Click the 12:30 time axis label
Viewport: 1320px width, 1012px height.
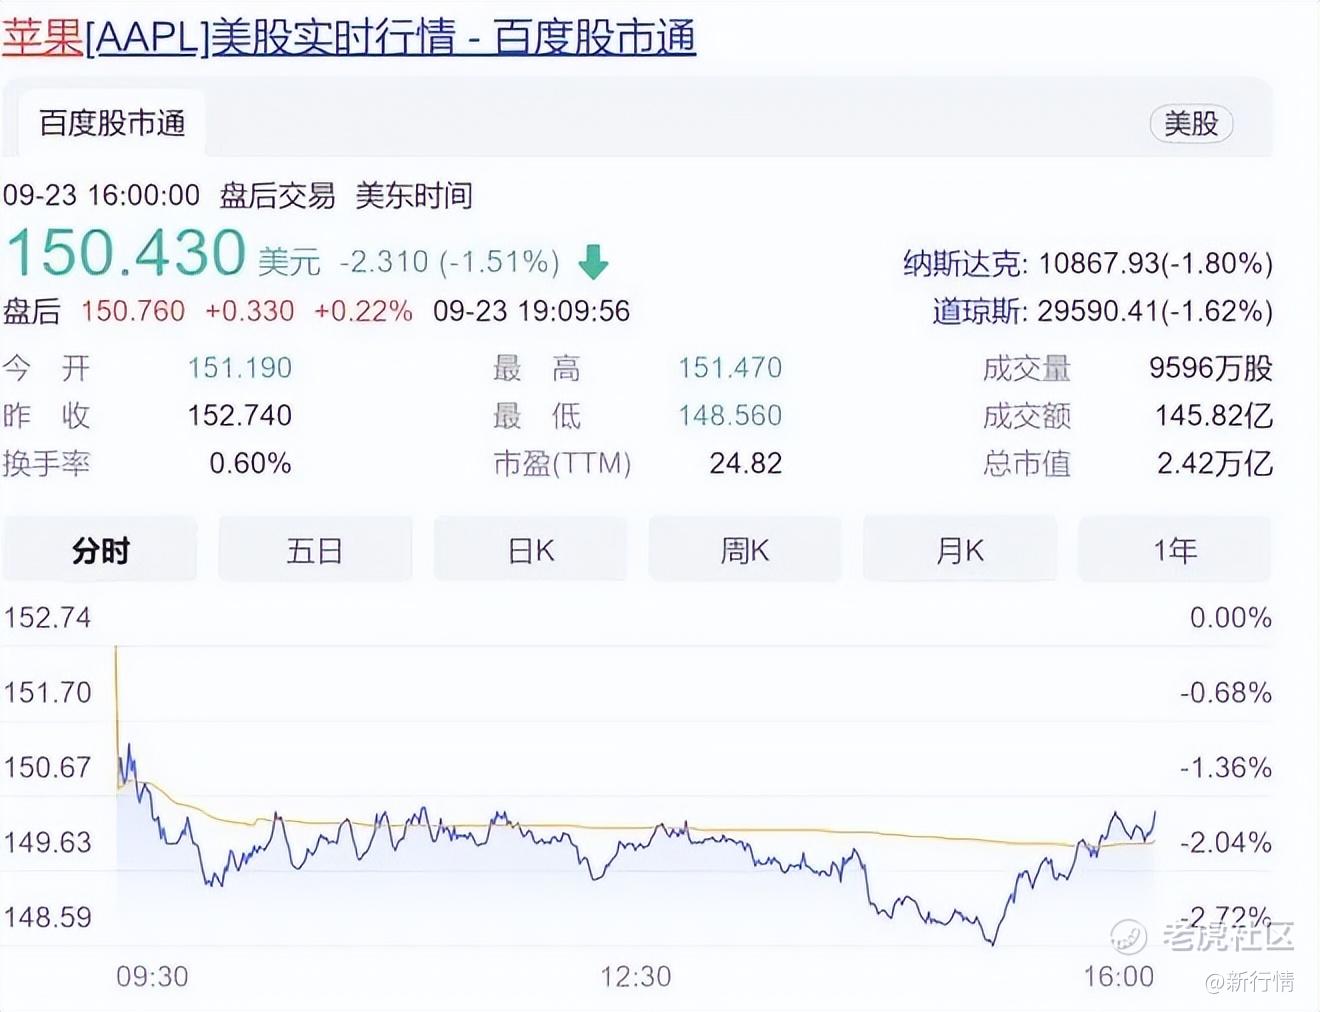pos(635,976)
